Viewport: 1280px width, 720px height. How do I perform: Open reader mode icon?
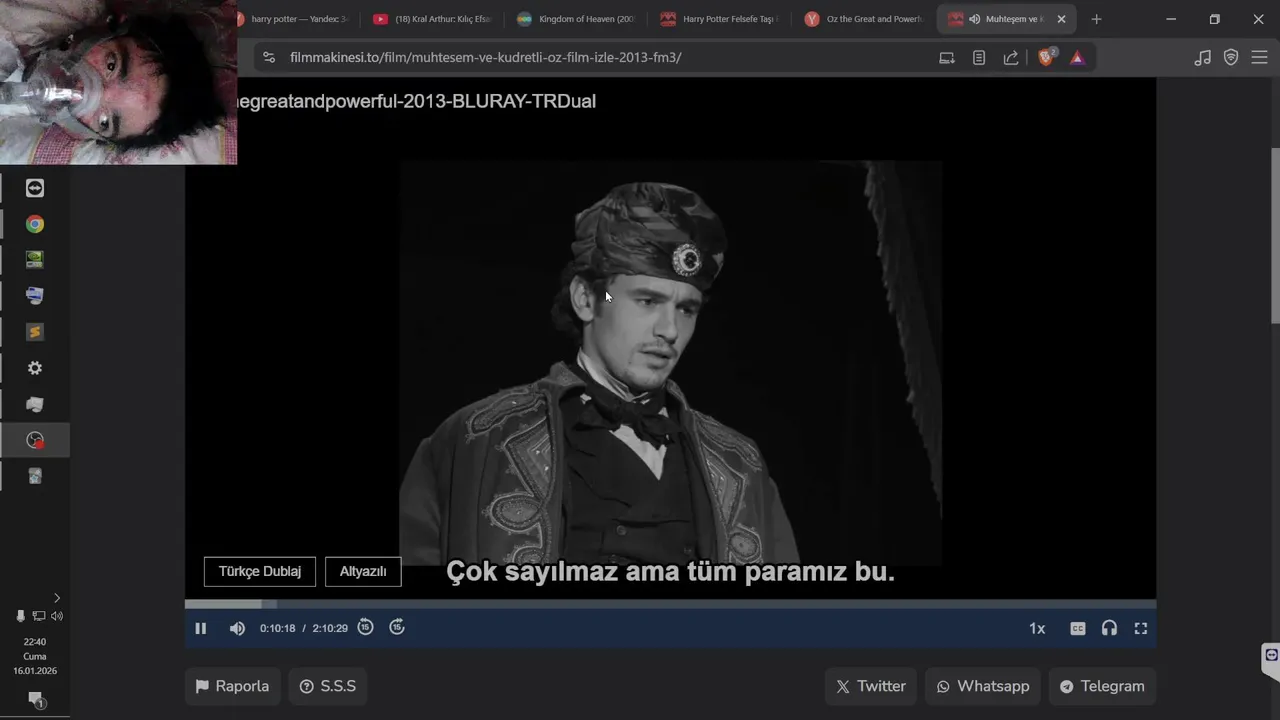point(979,58)
